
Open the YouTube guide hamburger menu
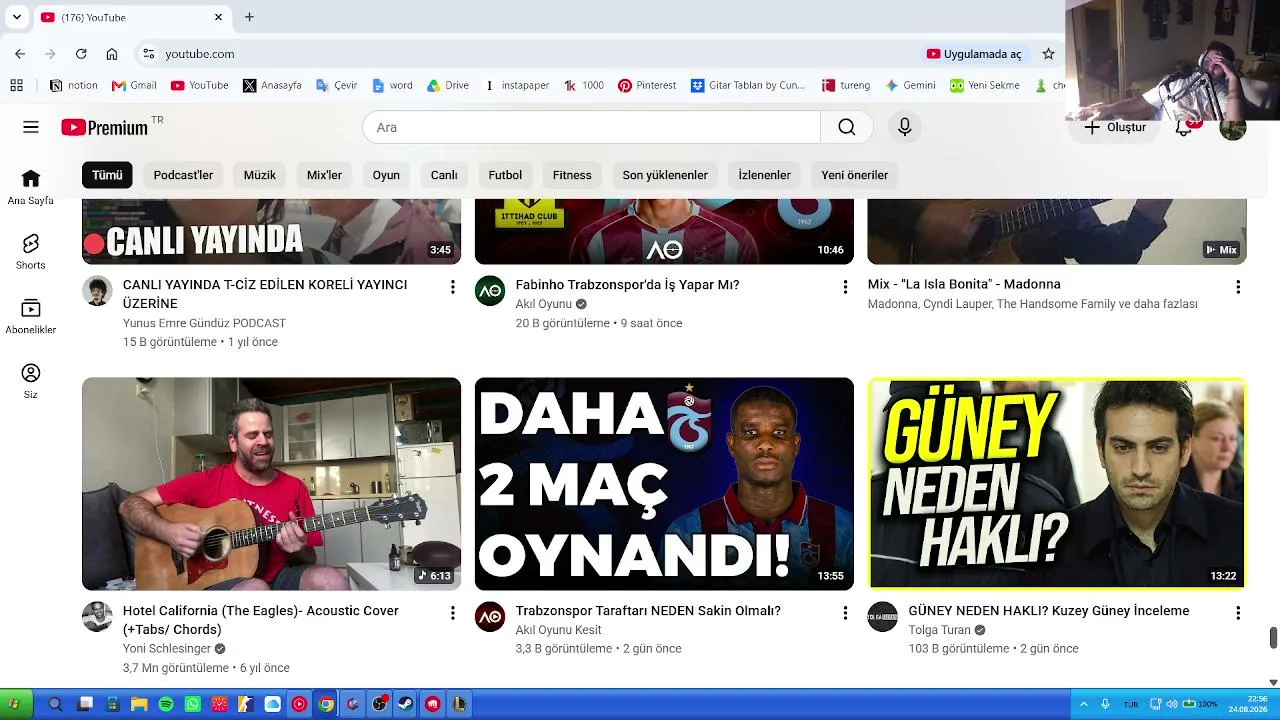point(31,127)
